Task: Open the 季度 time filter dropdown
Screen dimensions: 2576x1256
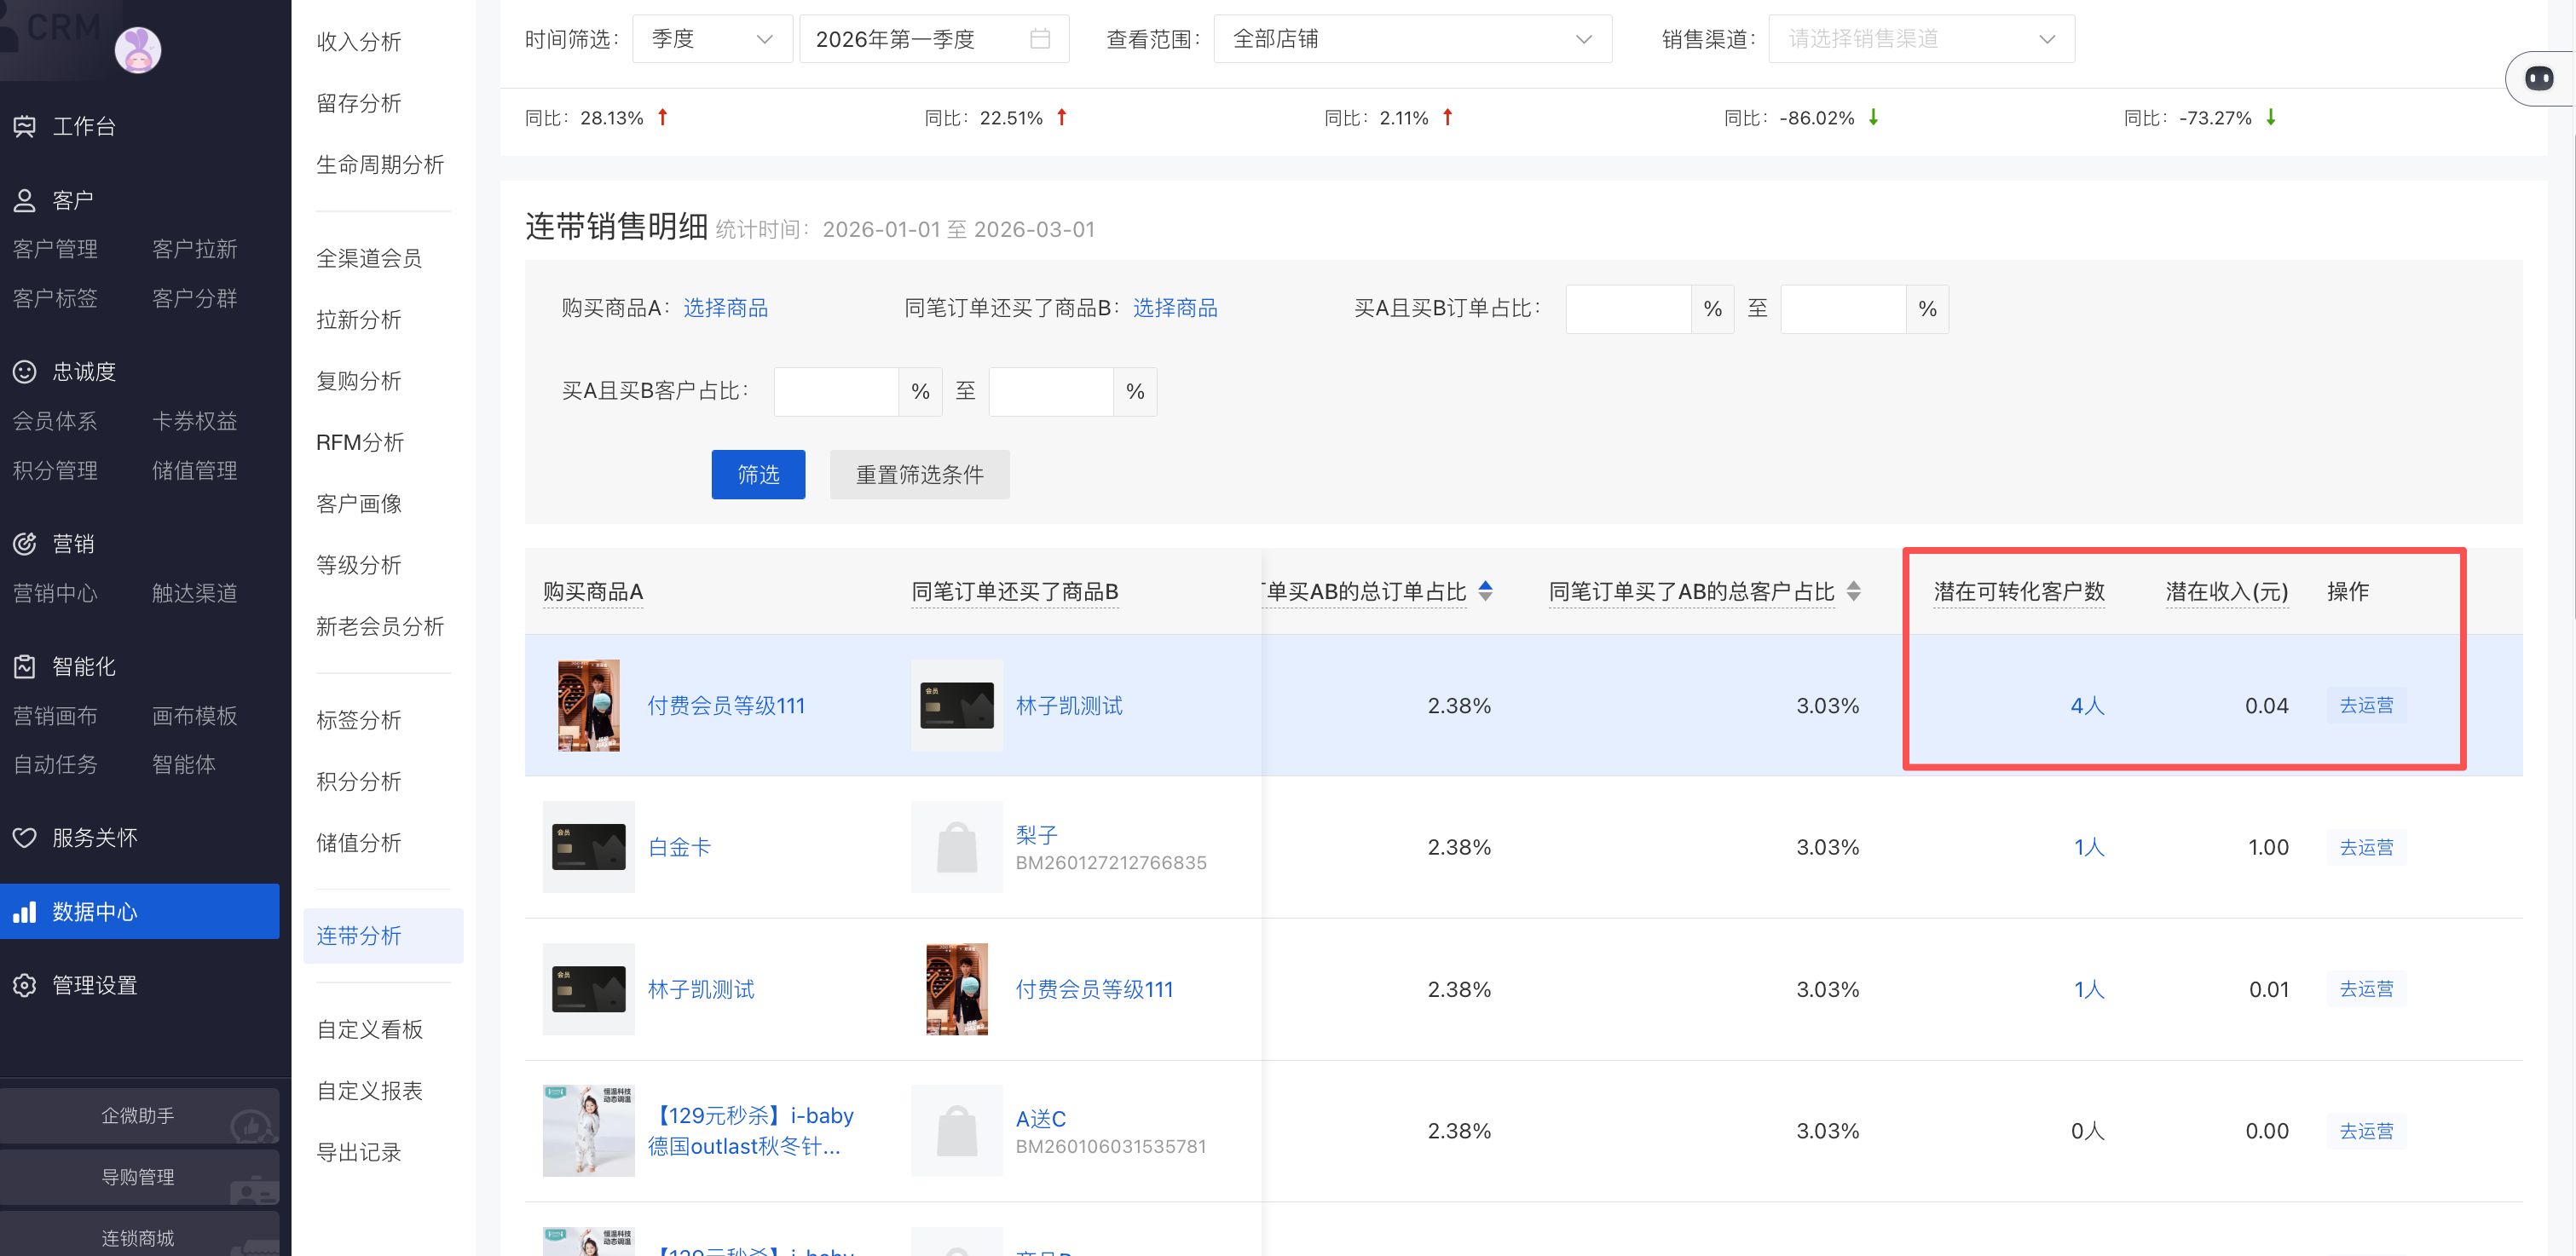Action: pos(711,39)
